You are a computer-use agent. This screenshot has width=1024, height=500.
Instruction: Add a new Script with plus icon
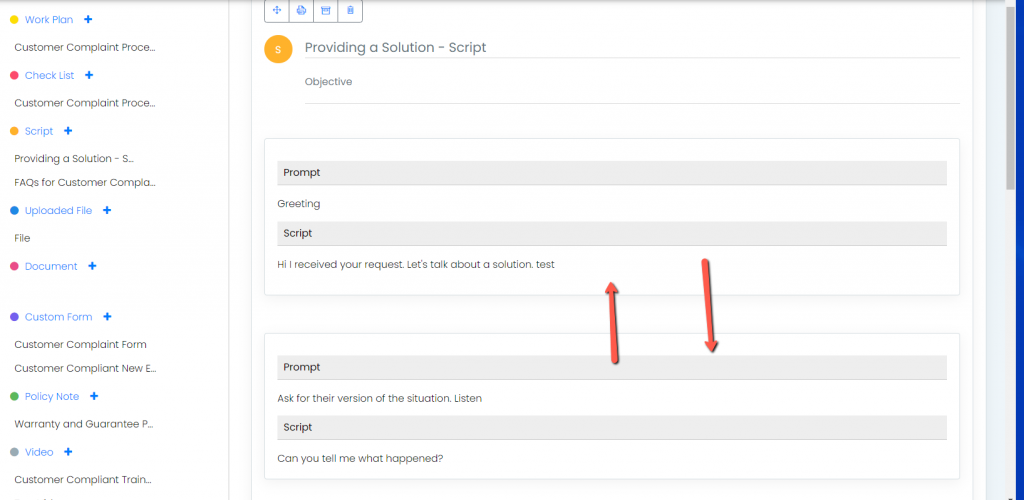pos(68,131)
